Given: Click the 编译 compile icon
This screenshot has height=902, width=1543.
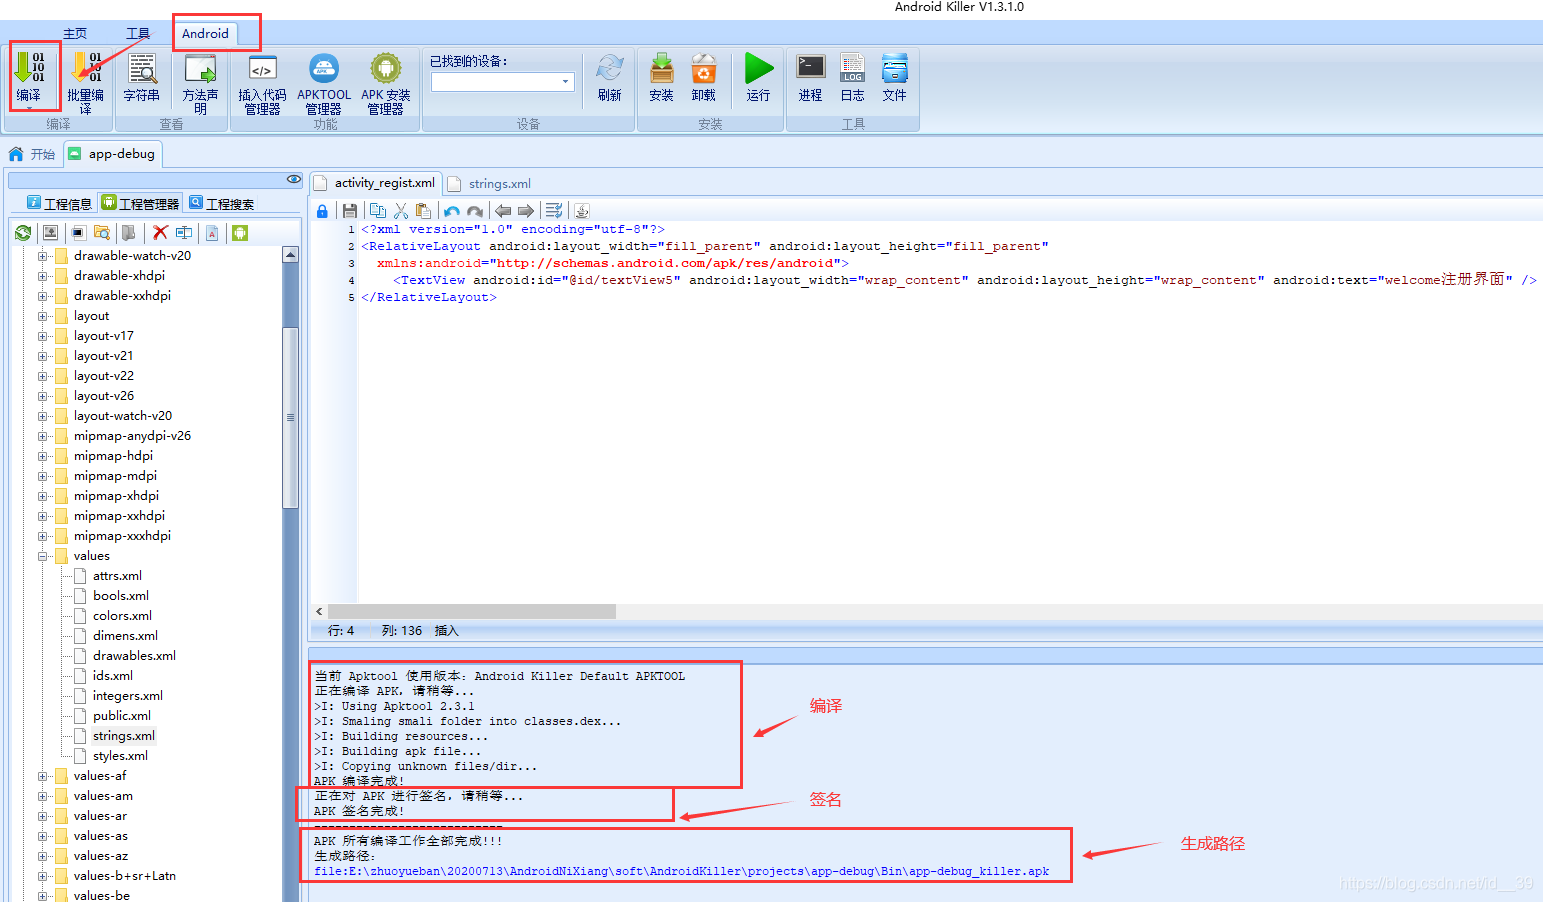Looking at the screenshot, I should [x=29, y=68].
